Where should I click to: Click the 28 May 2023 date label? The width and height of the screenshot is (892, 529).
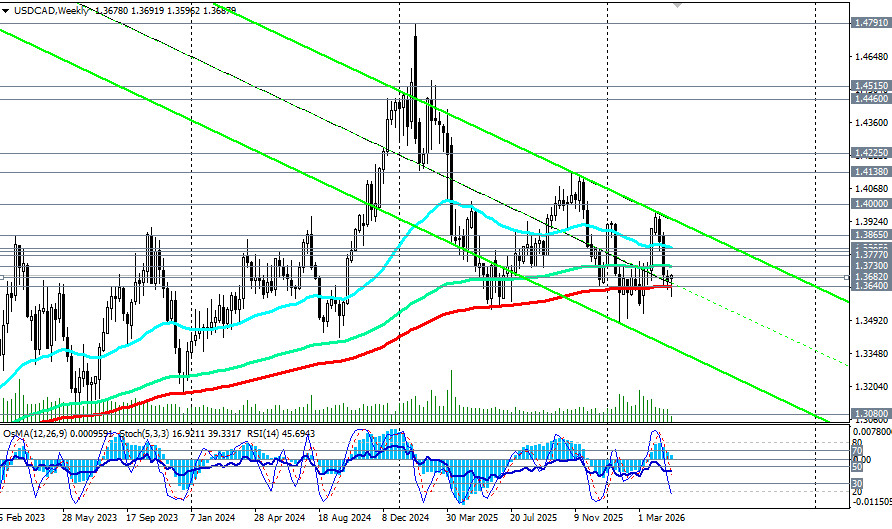pyautogui.click(x=89, y=518)
